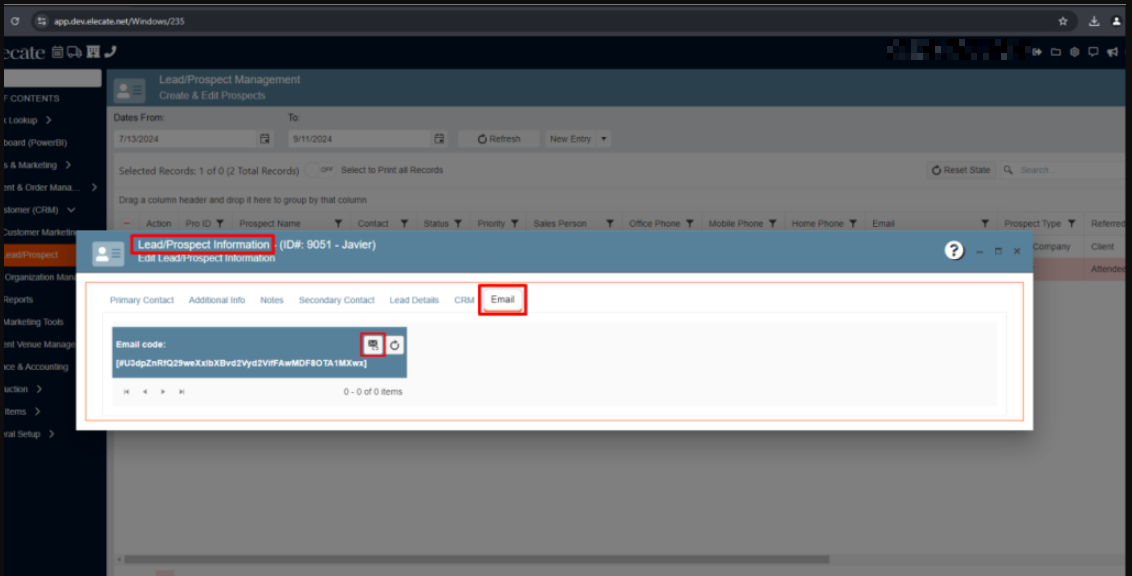Open the help question mark icon
Image resolution: width=1132 pixels, height=576 pixels.
click(x=954, y=251)
